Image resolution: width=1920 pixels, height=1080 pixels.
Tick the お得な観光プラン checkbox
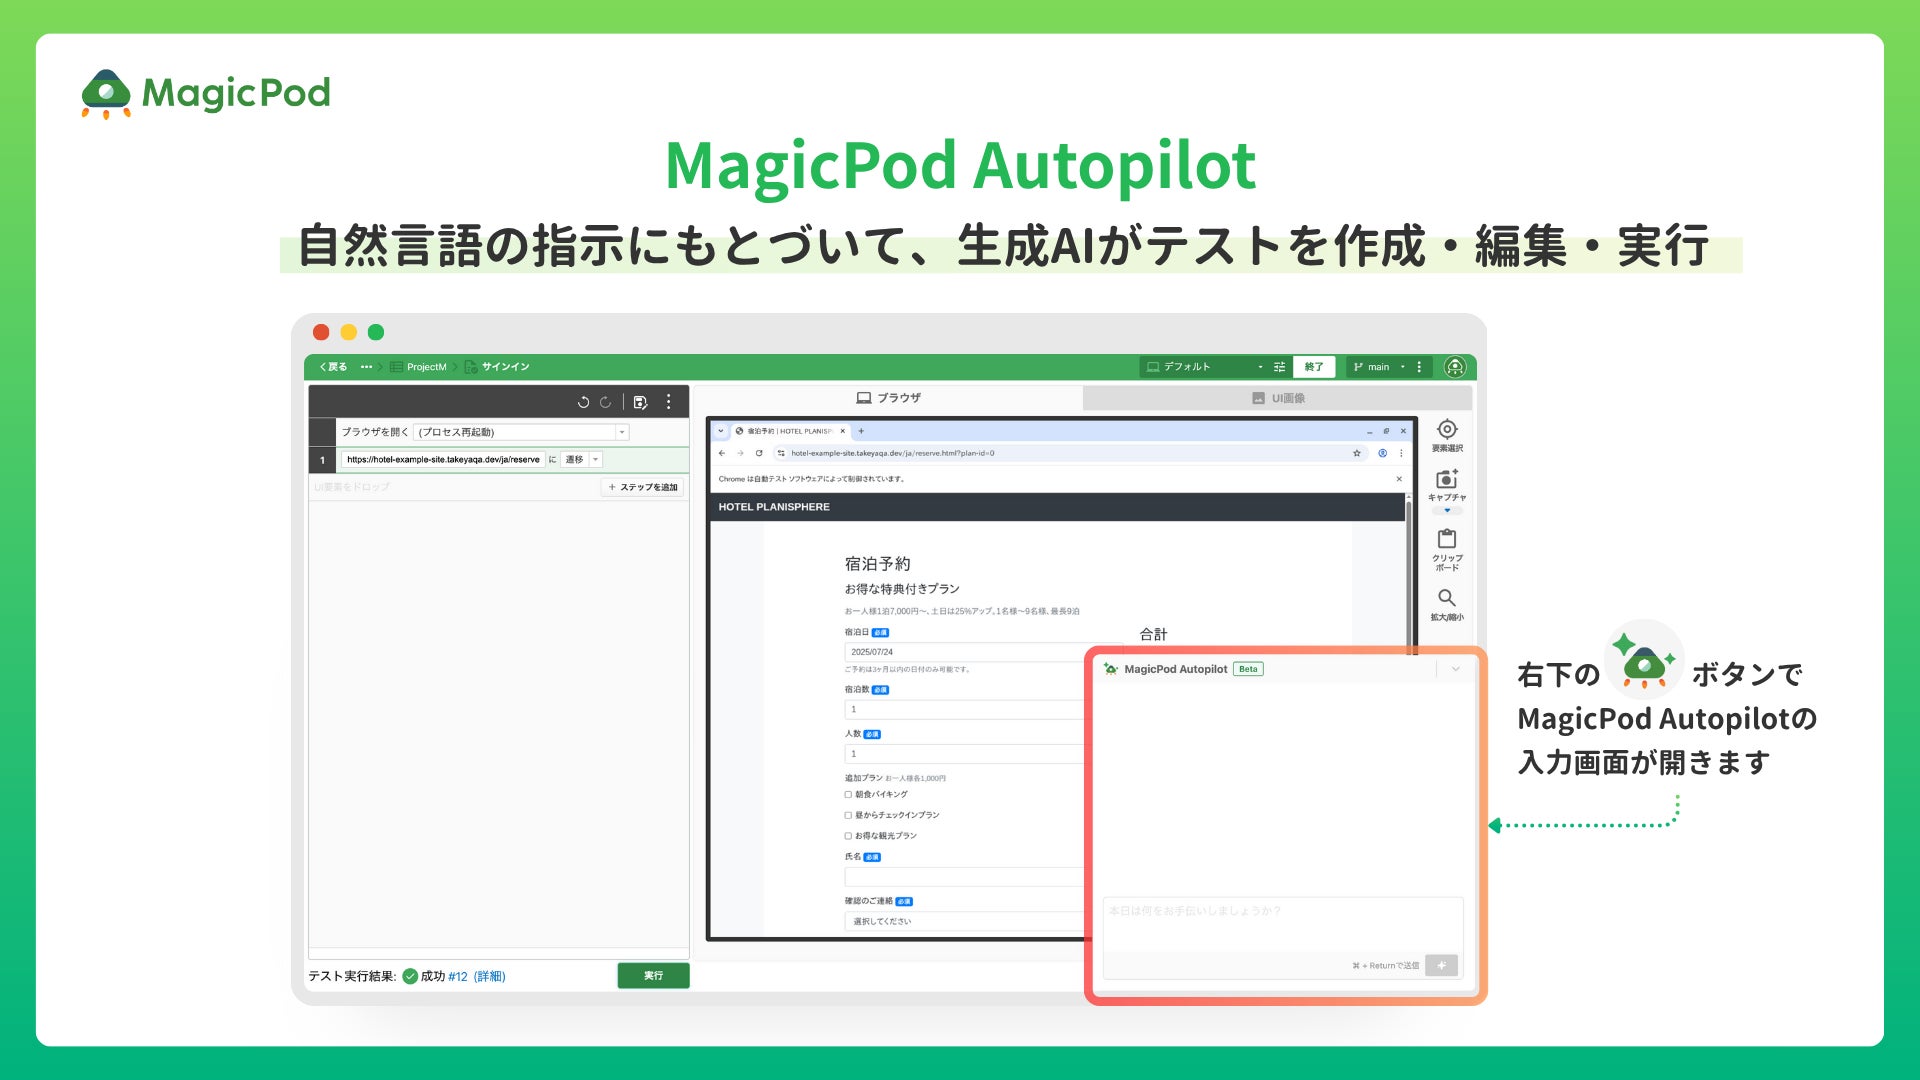point(848,836)
